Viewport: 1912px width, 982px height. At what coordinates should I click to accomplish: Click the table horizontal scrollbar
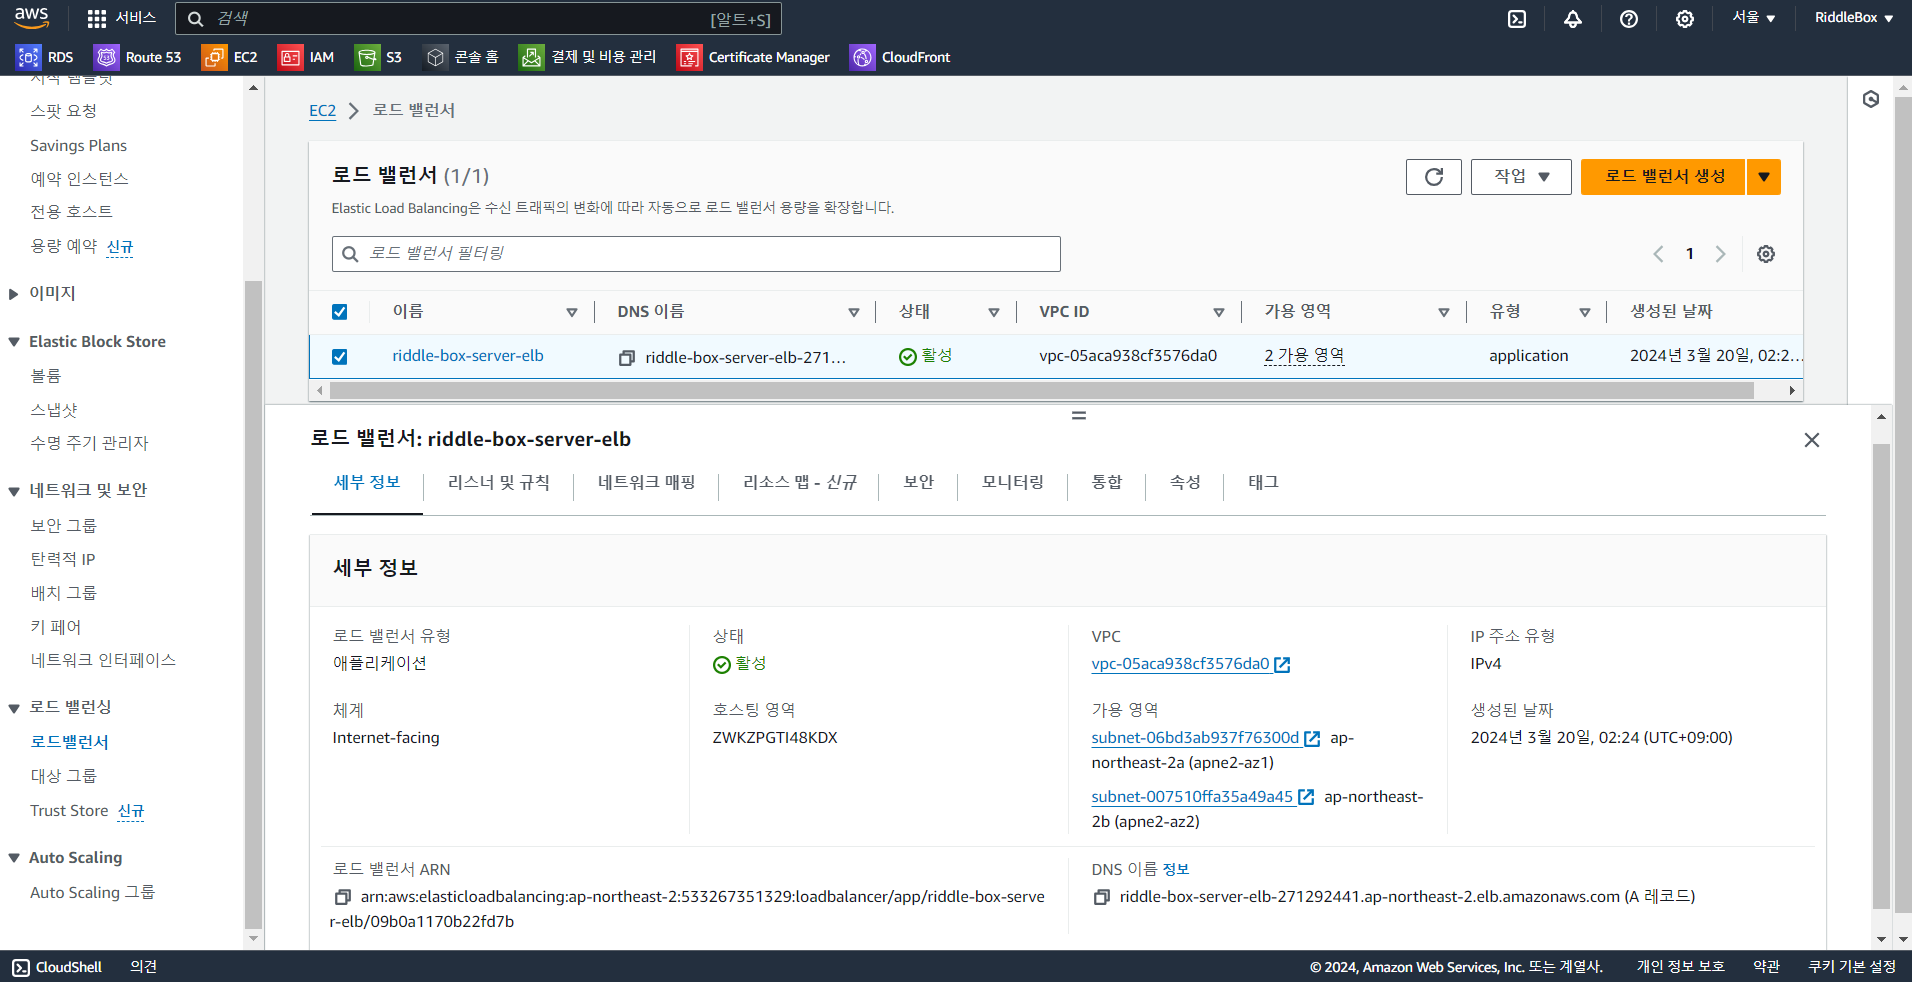point(1040,391)
